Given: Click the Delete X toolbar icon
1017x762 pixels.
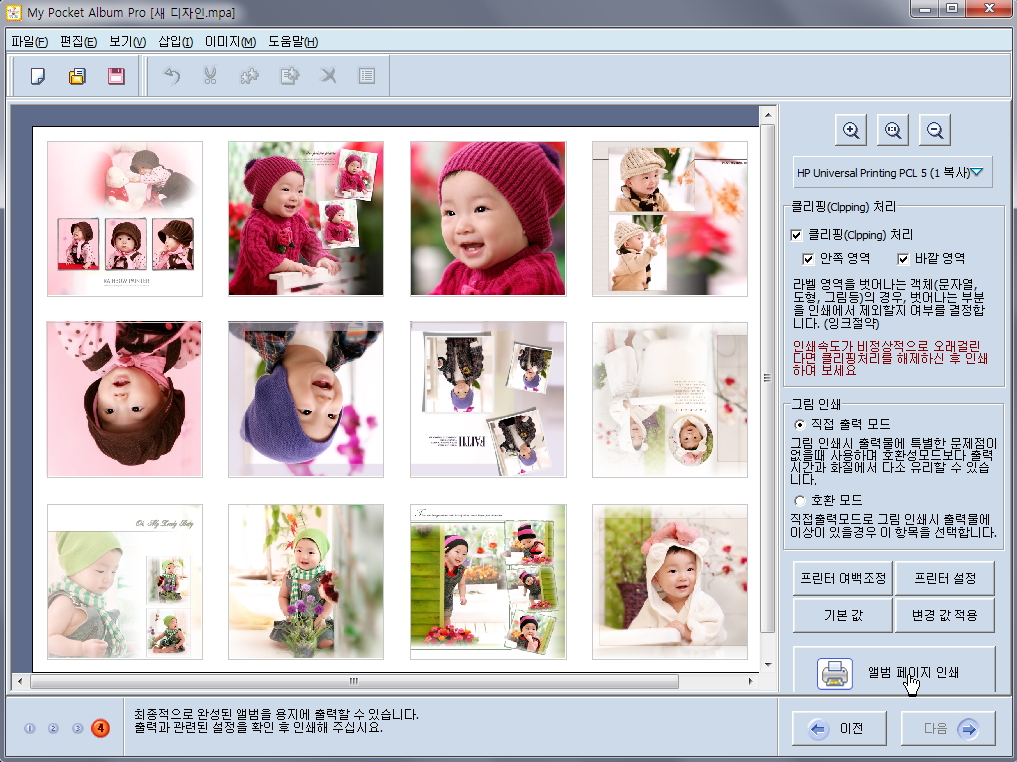Looking at the screenshot, I should 328,77.
